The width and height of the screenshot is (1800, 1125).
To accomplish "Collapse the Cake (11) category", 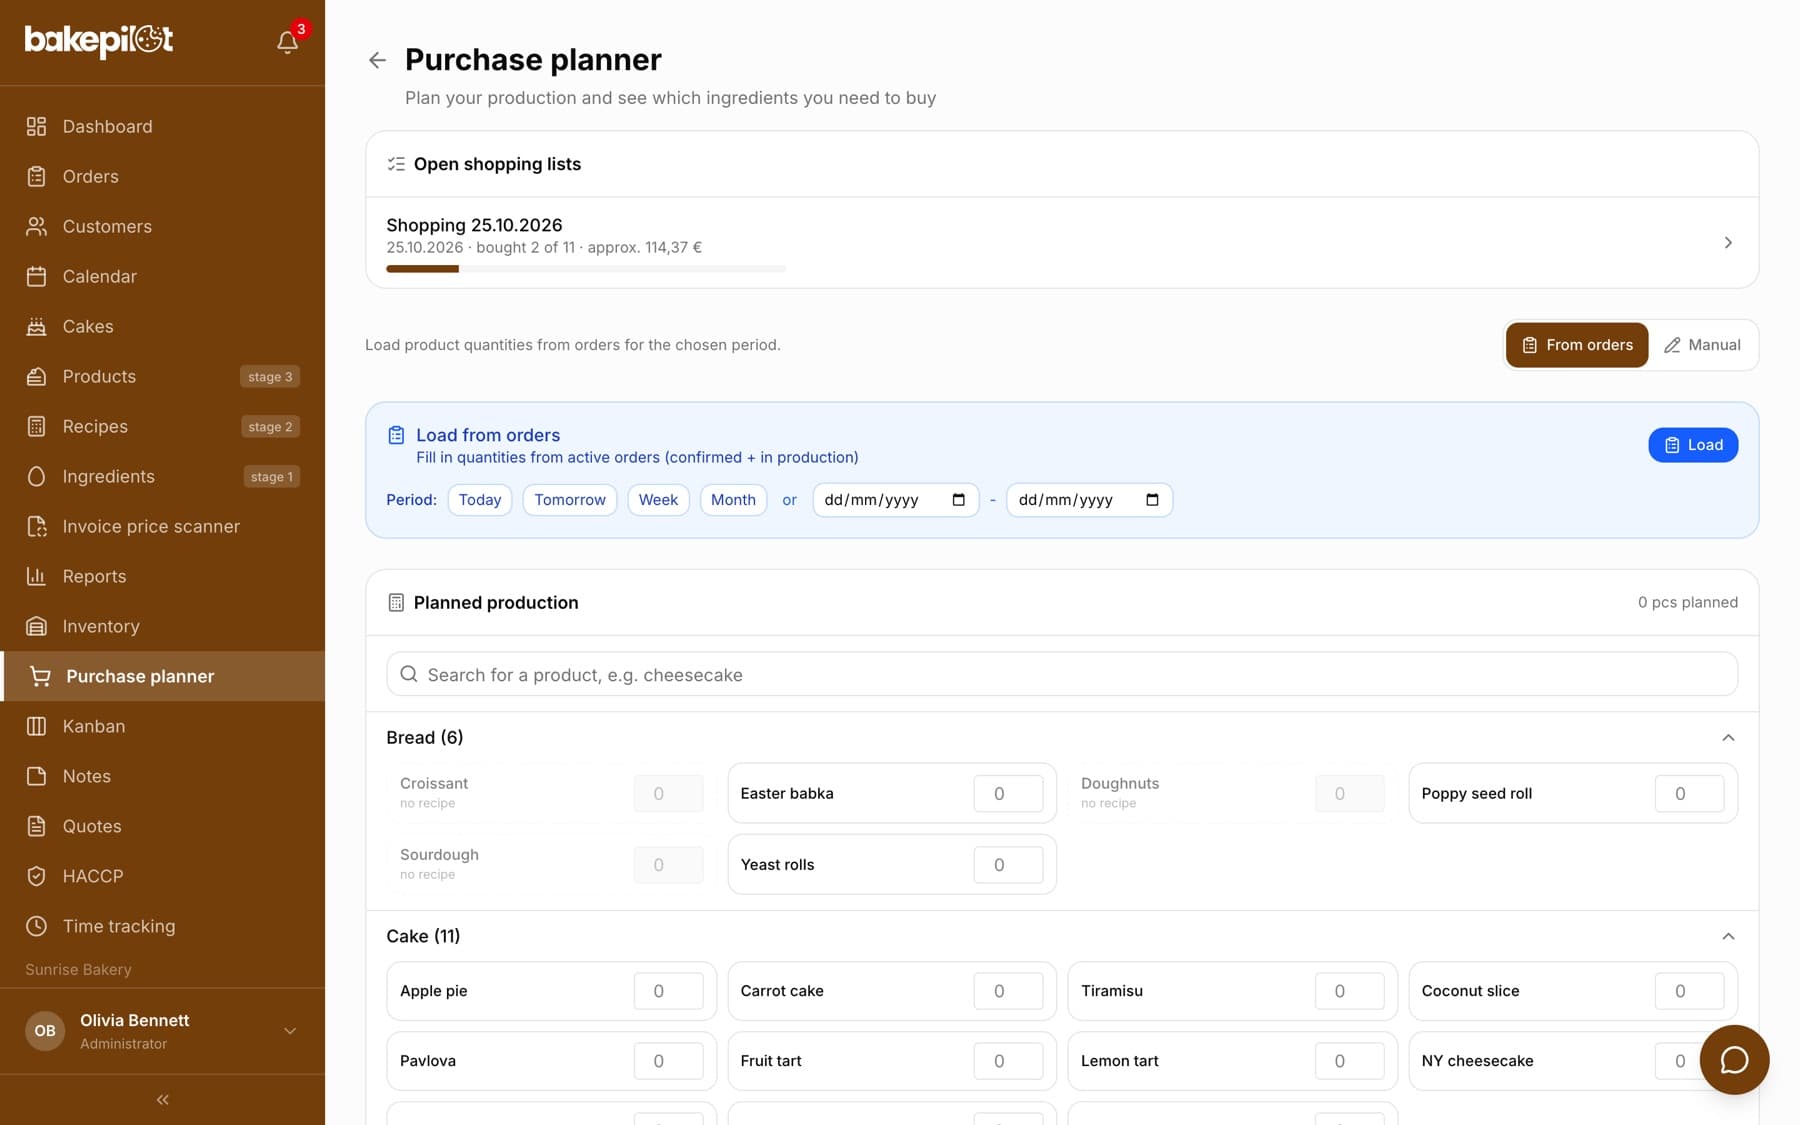I will (1728, 937).
